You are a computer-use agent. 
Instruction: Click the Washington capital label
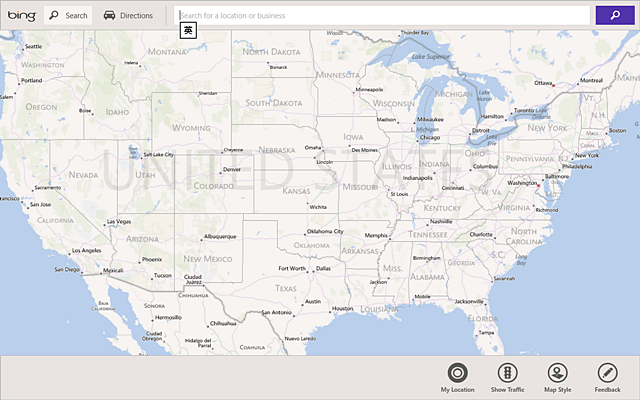pos(522,183)
